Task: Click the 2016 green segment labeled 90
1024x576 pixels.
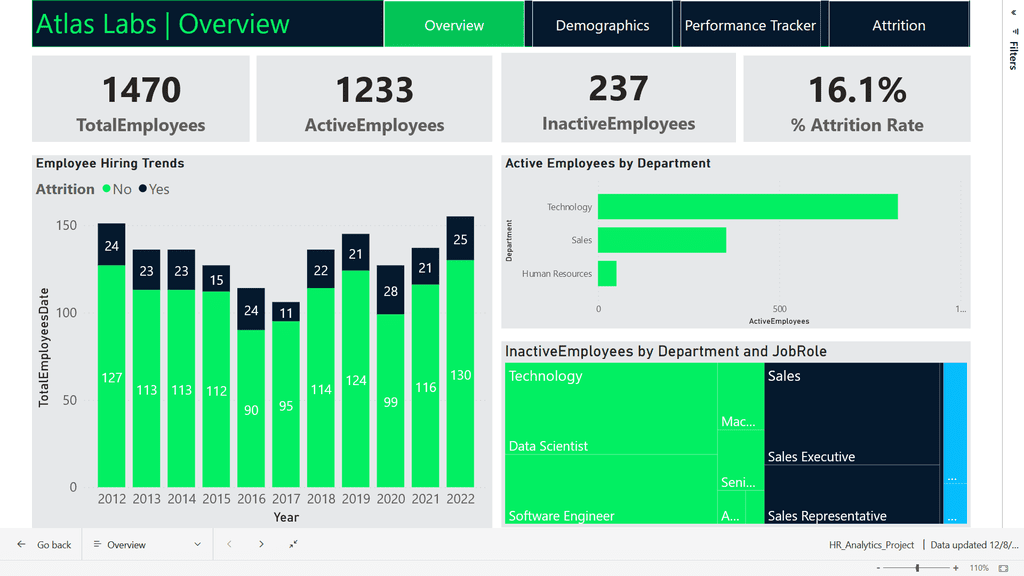Action: coord(251,408)
